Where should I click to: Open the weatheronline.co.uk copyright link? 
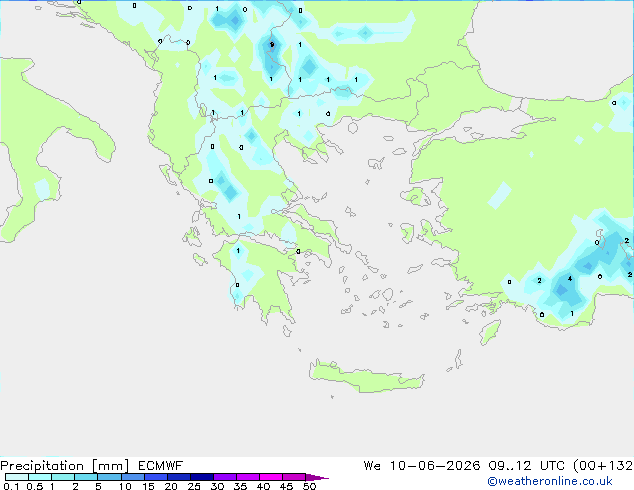pyautogui.click(x=550, y=481)
